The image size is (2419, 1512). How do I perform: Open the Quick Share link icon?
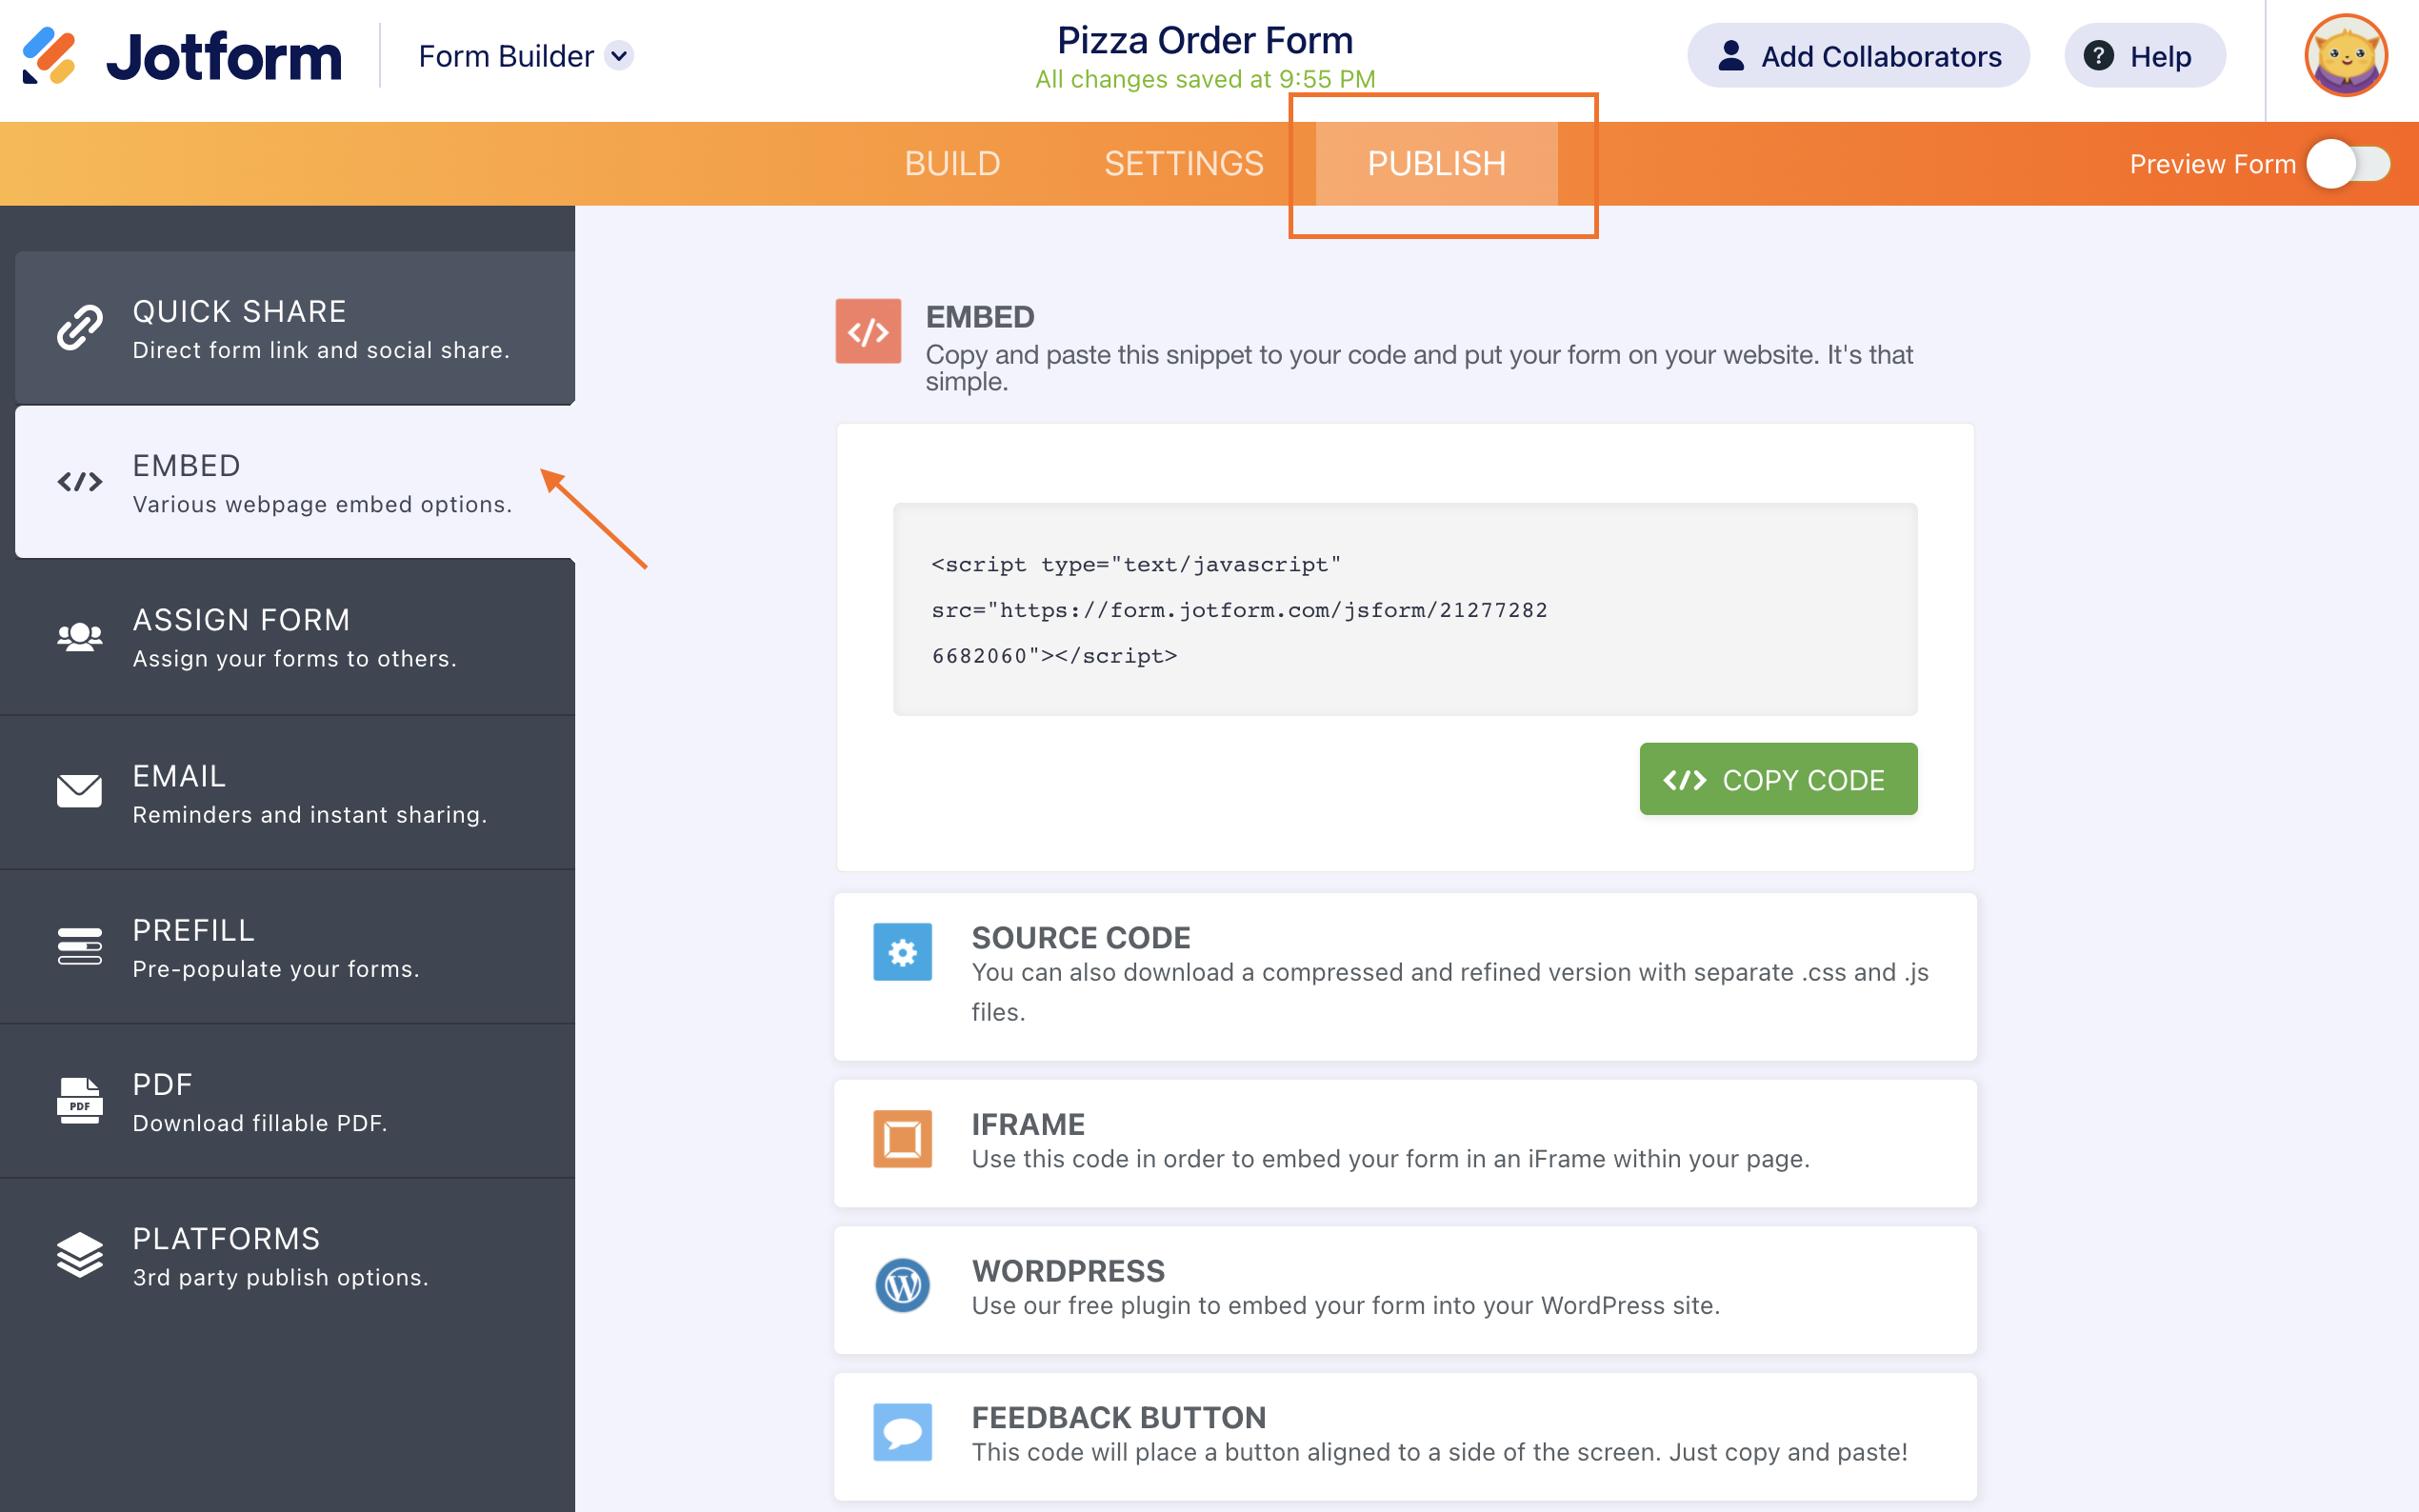[79, 328]
